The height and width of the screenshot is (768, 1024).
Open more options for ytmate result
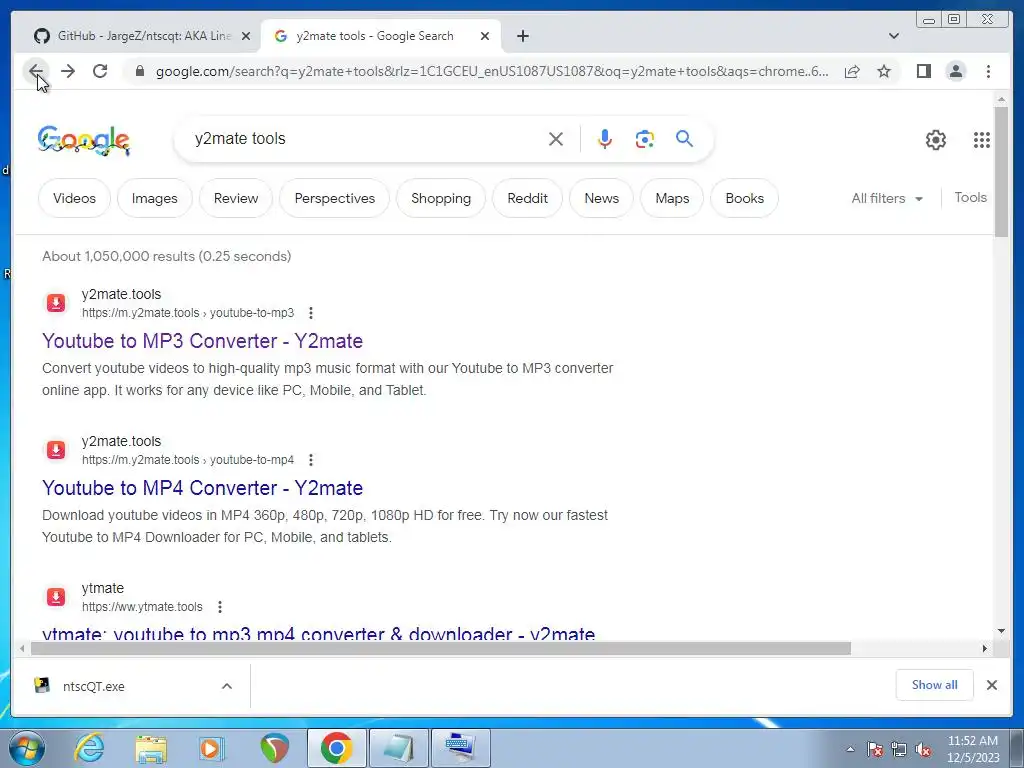click(220, 607)
